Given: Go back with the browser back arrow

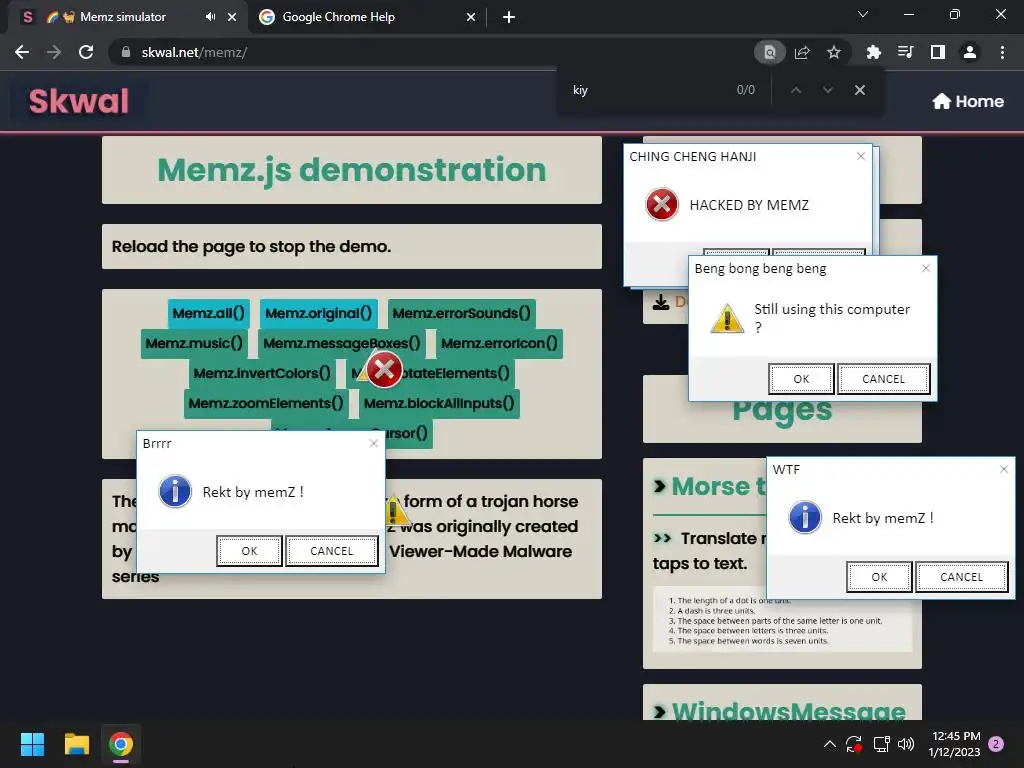Looking at the screenshot, I should pos(22,52).
